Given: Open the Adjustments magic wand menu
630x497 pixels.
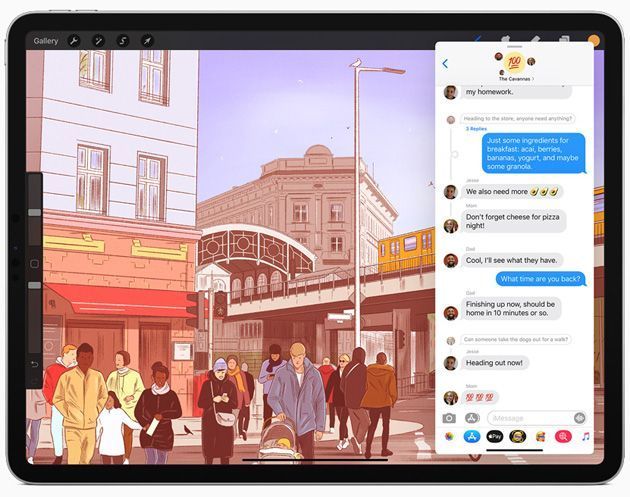Looking at the screenshot, I should [99, 41].
